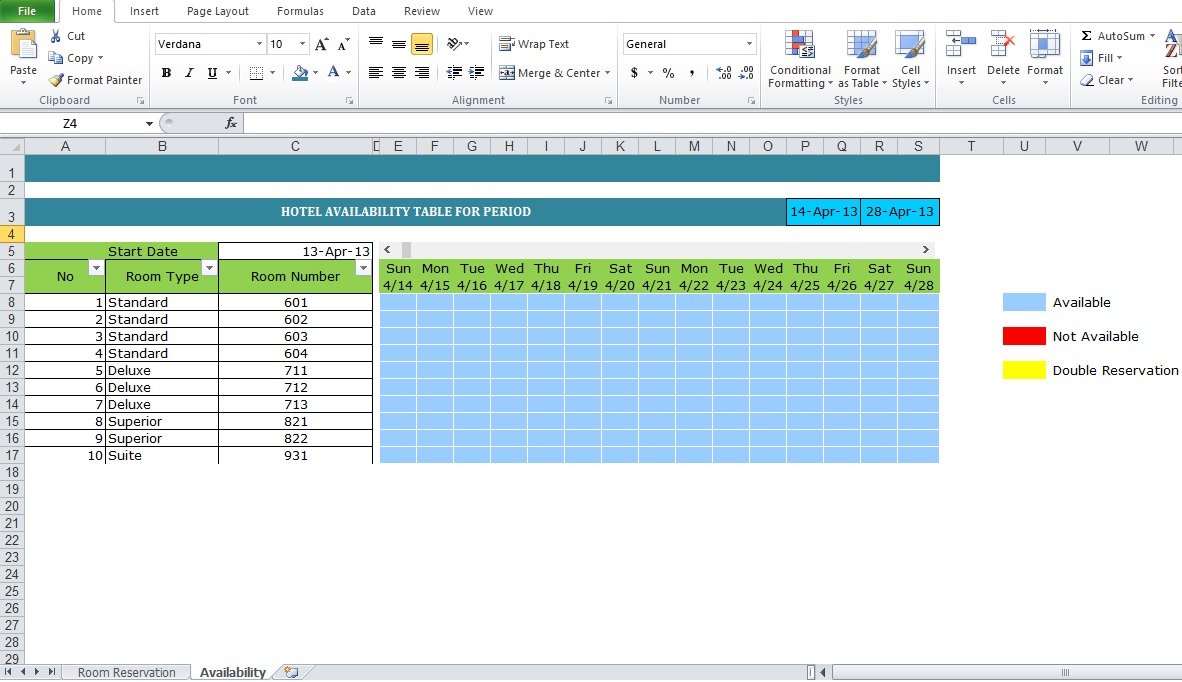Click the Insert Function fx button
This screenshot has height=682, width=1182.
point(231,124)
